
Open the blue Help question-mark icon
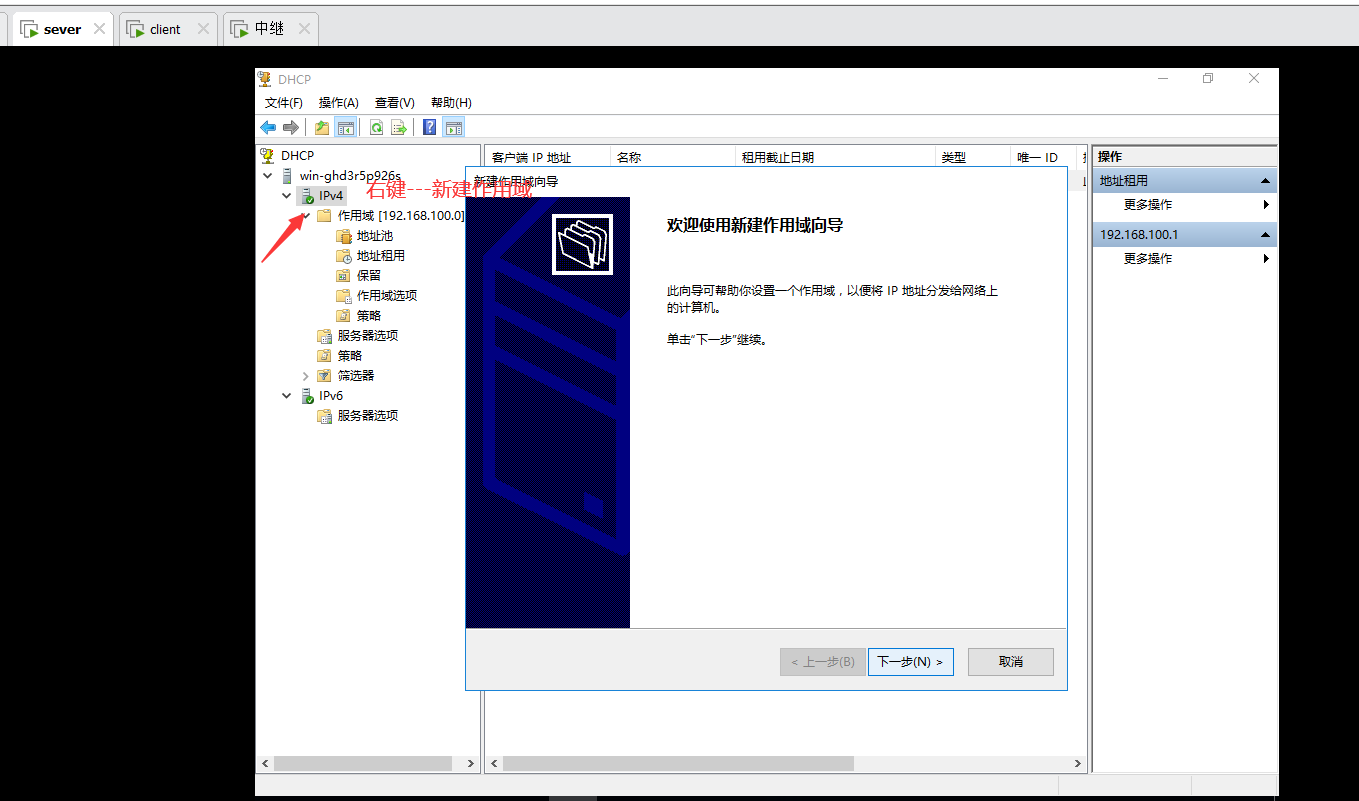tap(430, 127)
